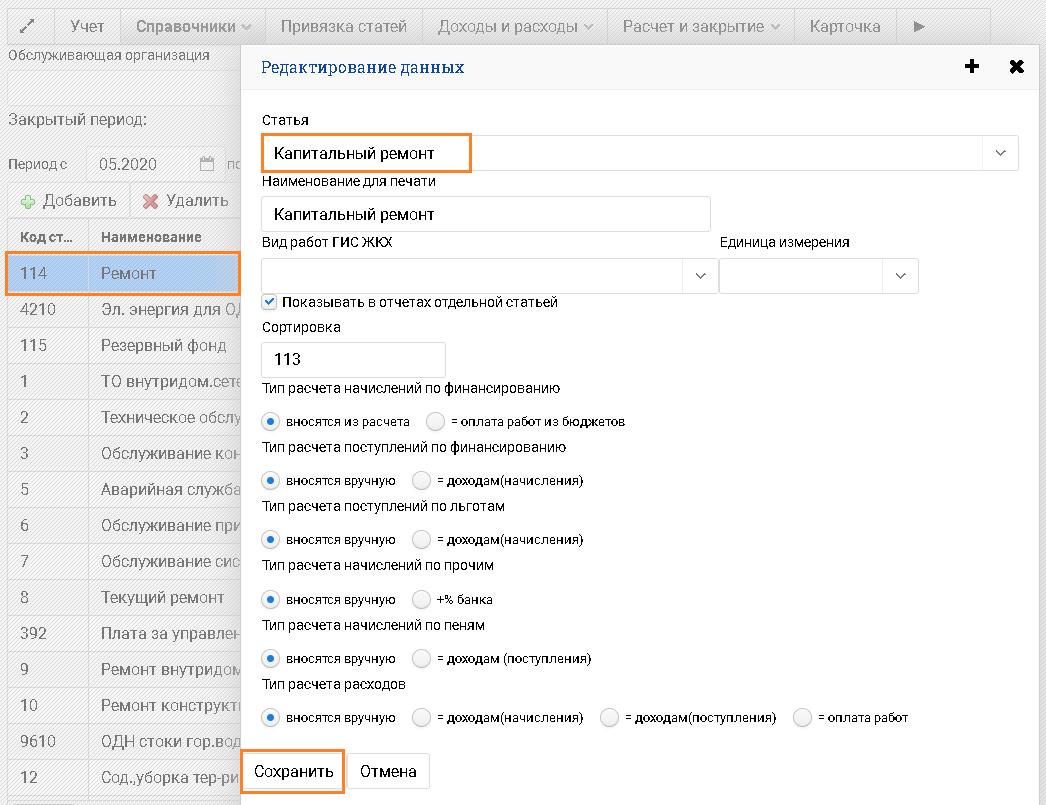Click the Сохранить button
Screen dimensions: 1046x805
[x=293, y=772]
